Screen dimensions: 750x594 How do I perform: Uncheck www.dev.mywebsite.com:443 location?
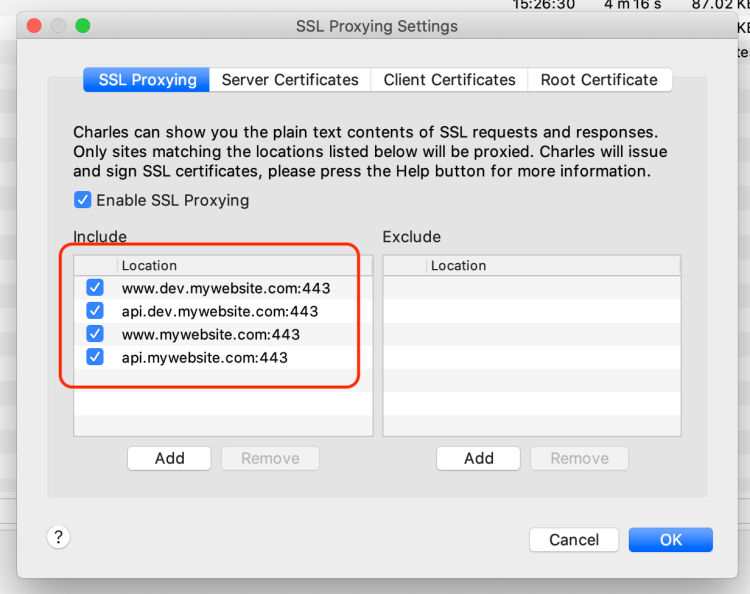coord(95,288)
